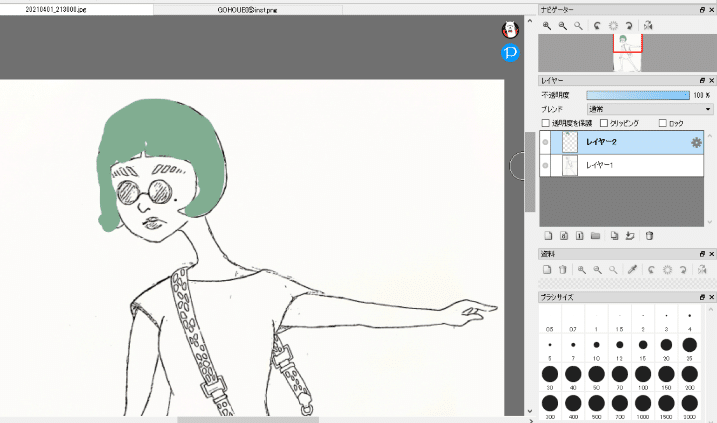Zoom in using the Navigator panel

547,26
